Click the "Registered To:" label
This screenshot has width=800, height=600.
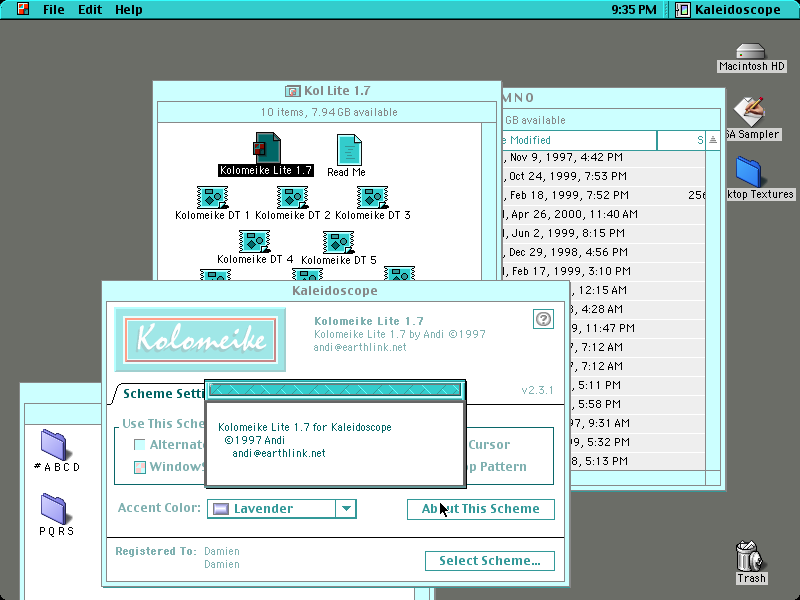(x=156, y=551)
